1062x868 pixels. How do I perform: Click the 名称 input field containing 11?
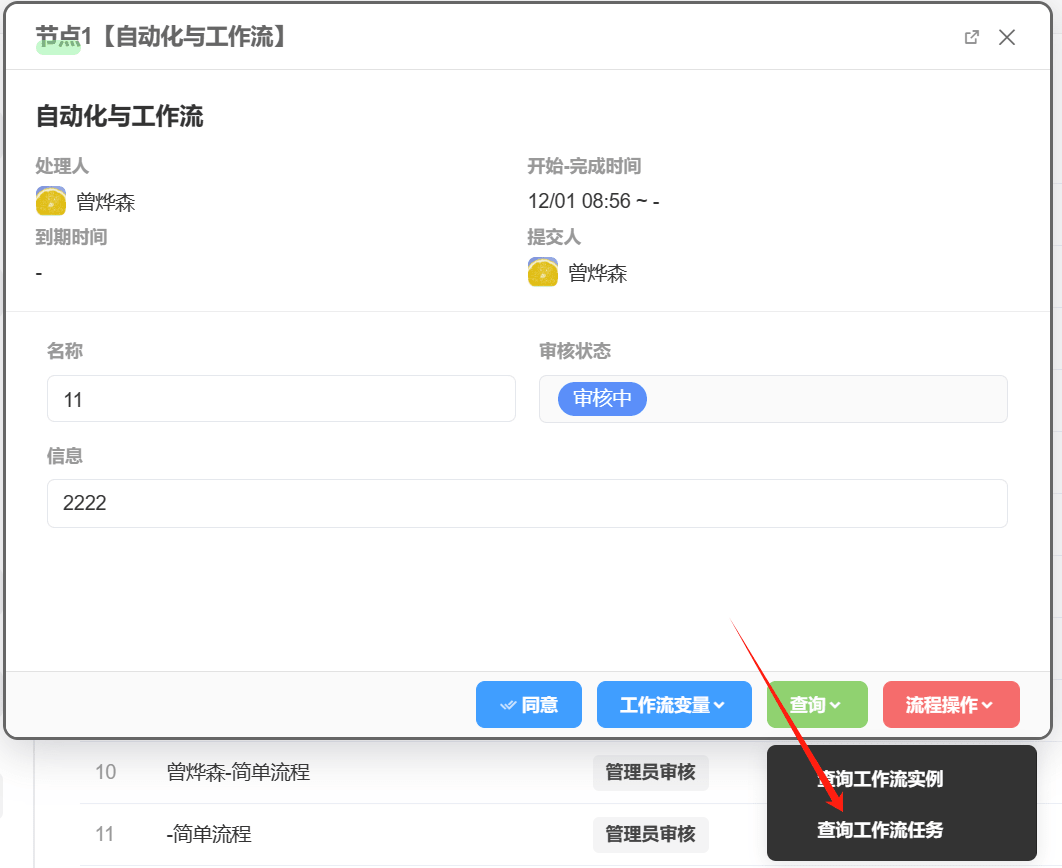tap(281, 399)
